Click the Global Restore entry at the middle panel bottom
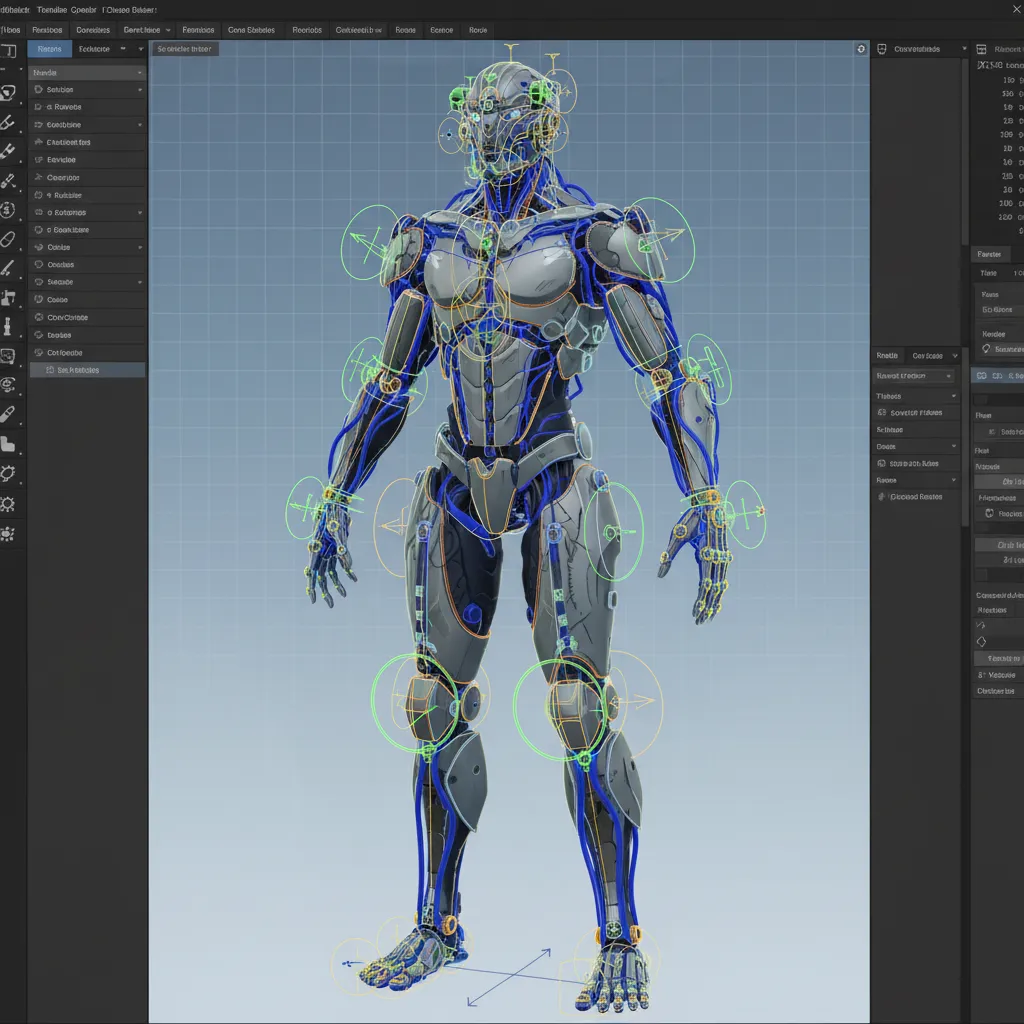Screen dimensions: 1024x1024 (916, 497)
